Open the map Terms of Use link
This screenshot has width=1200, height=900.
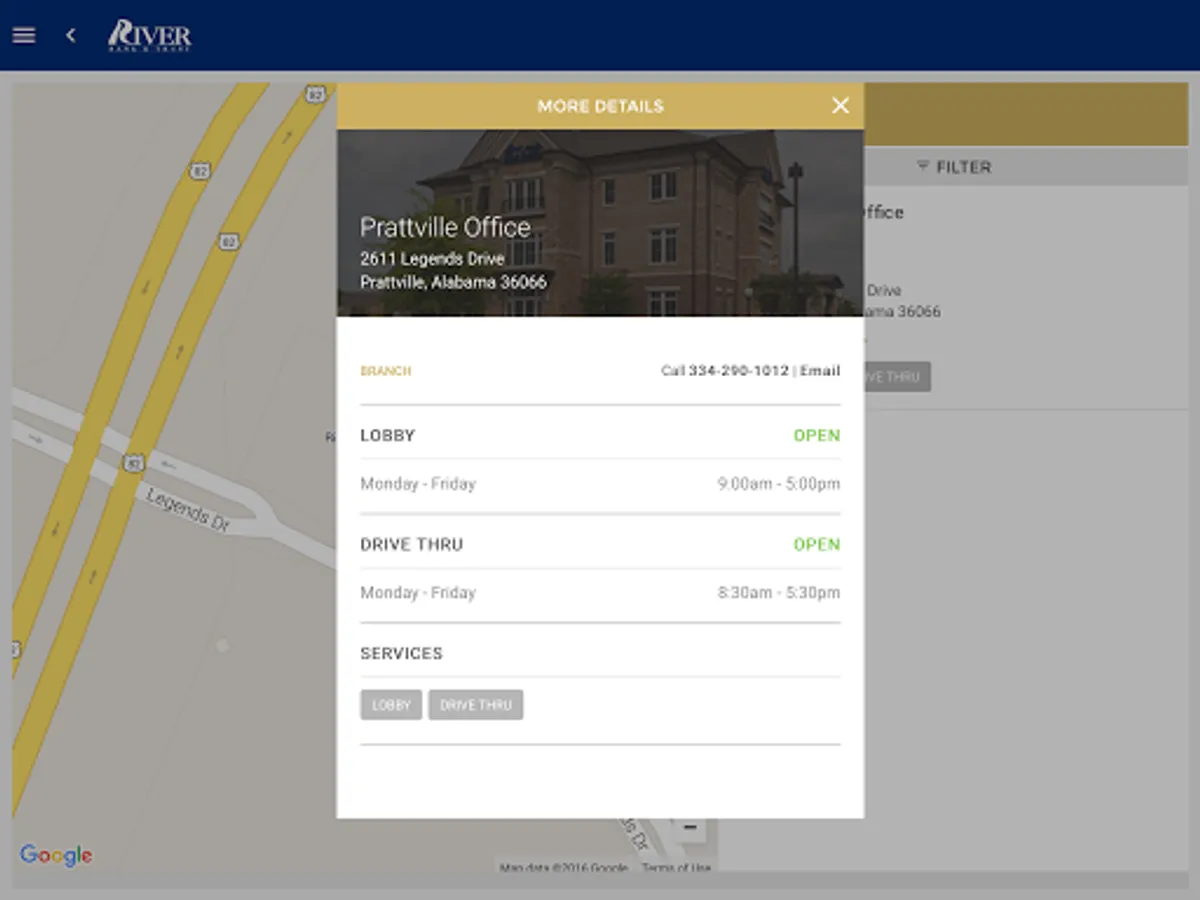(x=676, y=868)
